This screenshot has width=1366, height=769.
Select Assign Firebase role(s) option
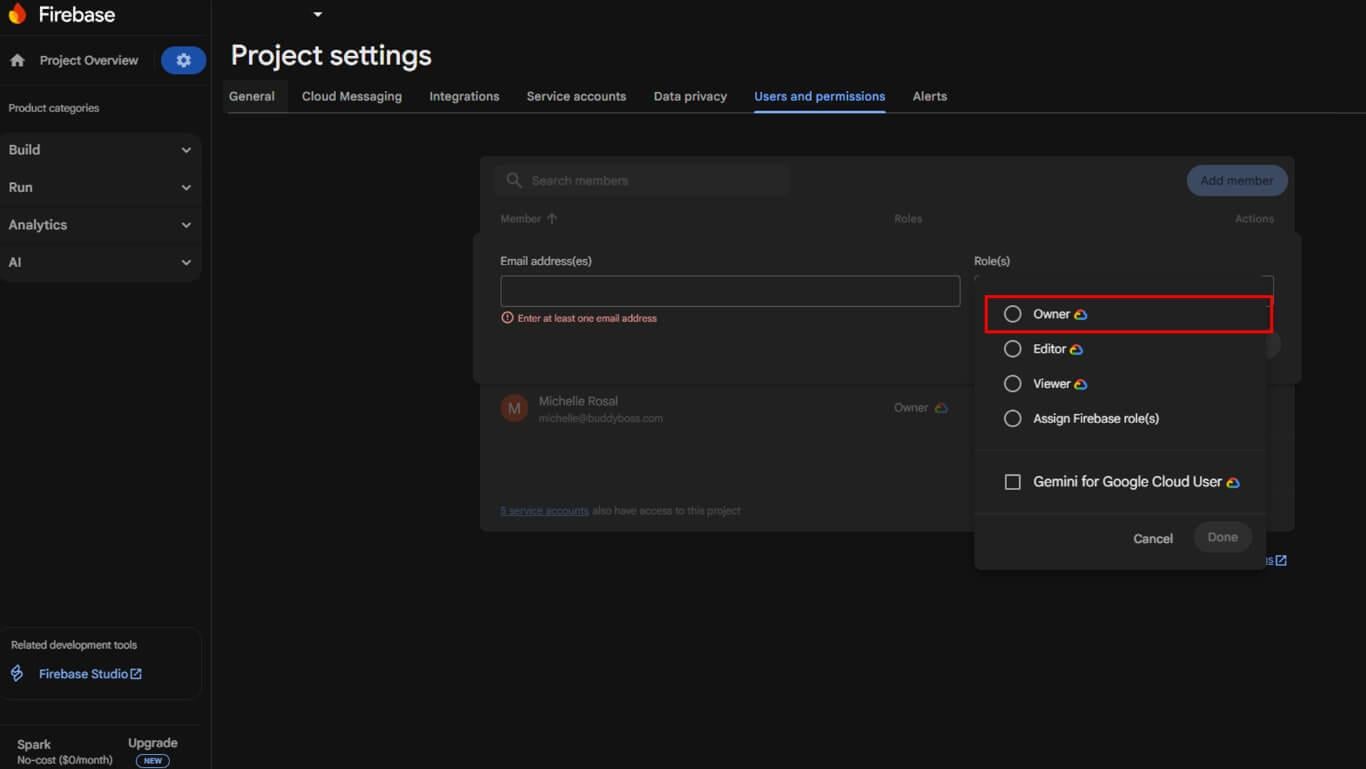1012,419
